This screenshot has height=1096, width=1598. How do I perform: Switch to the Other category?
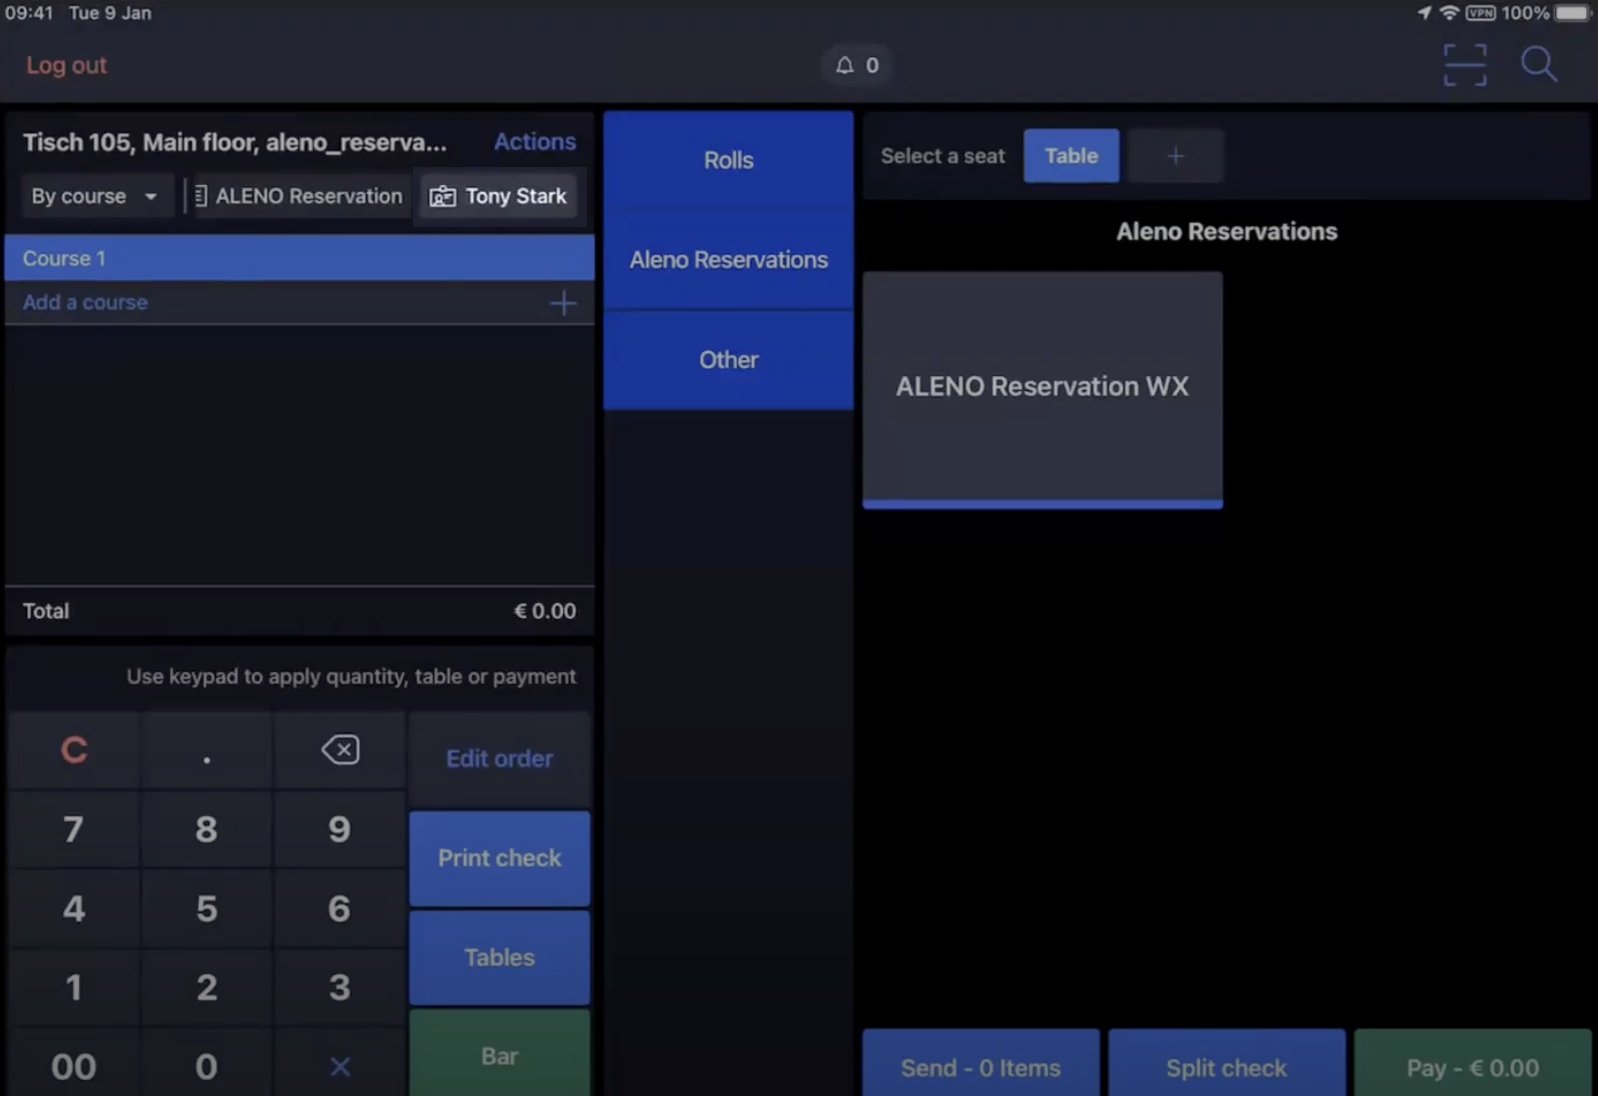click(728, 360)
